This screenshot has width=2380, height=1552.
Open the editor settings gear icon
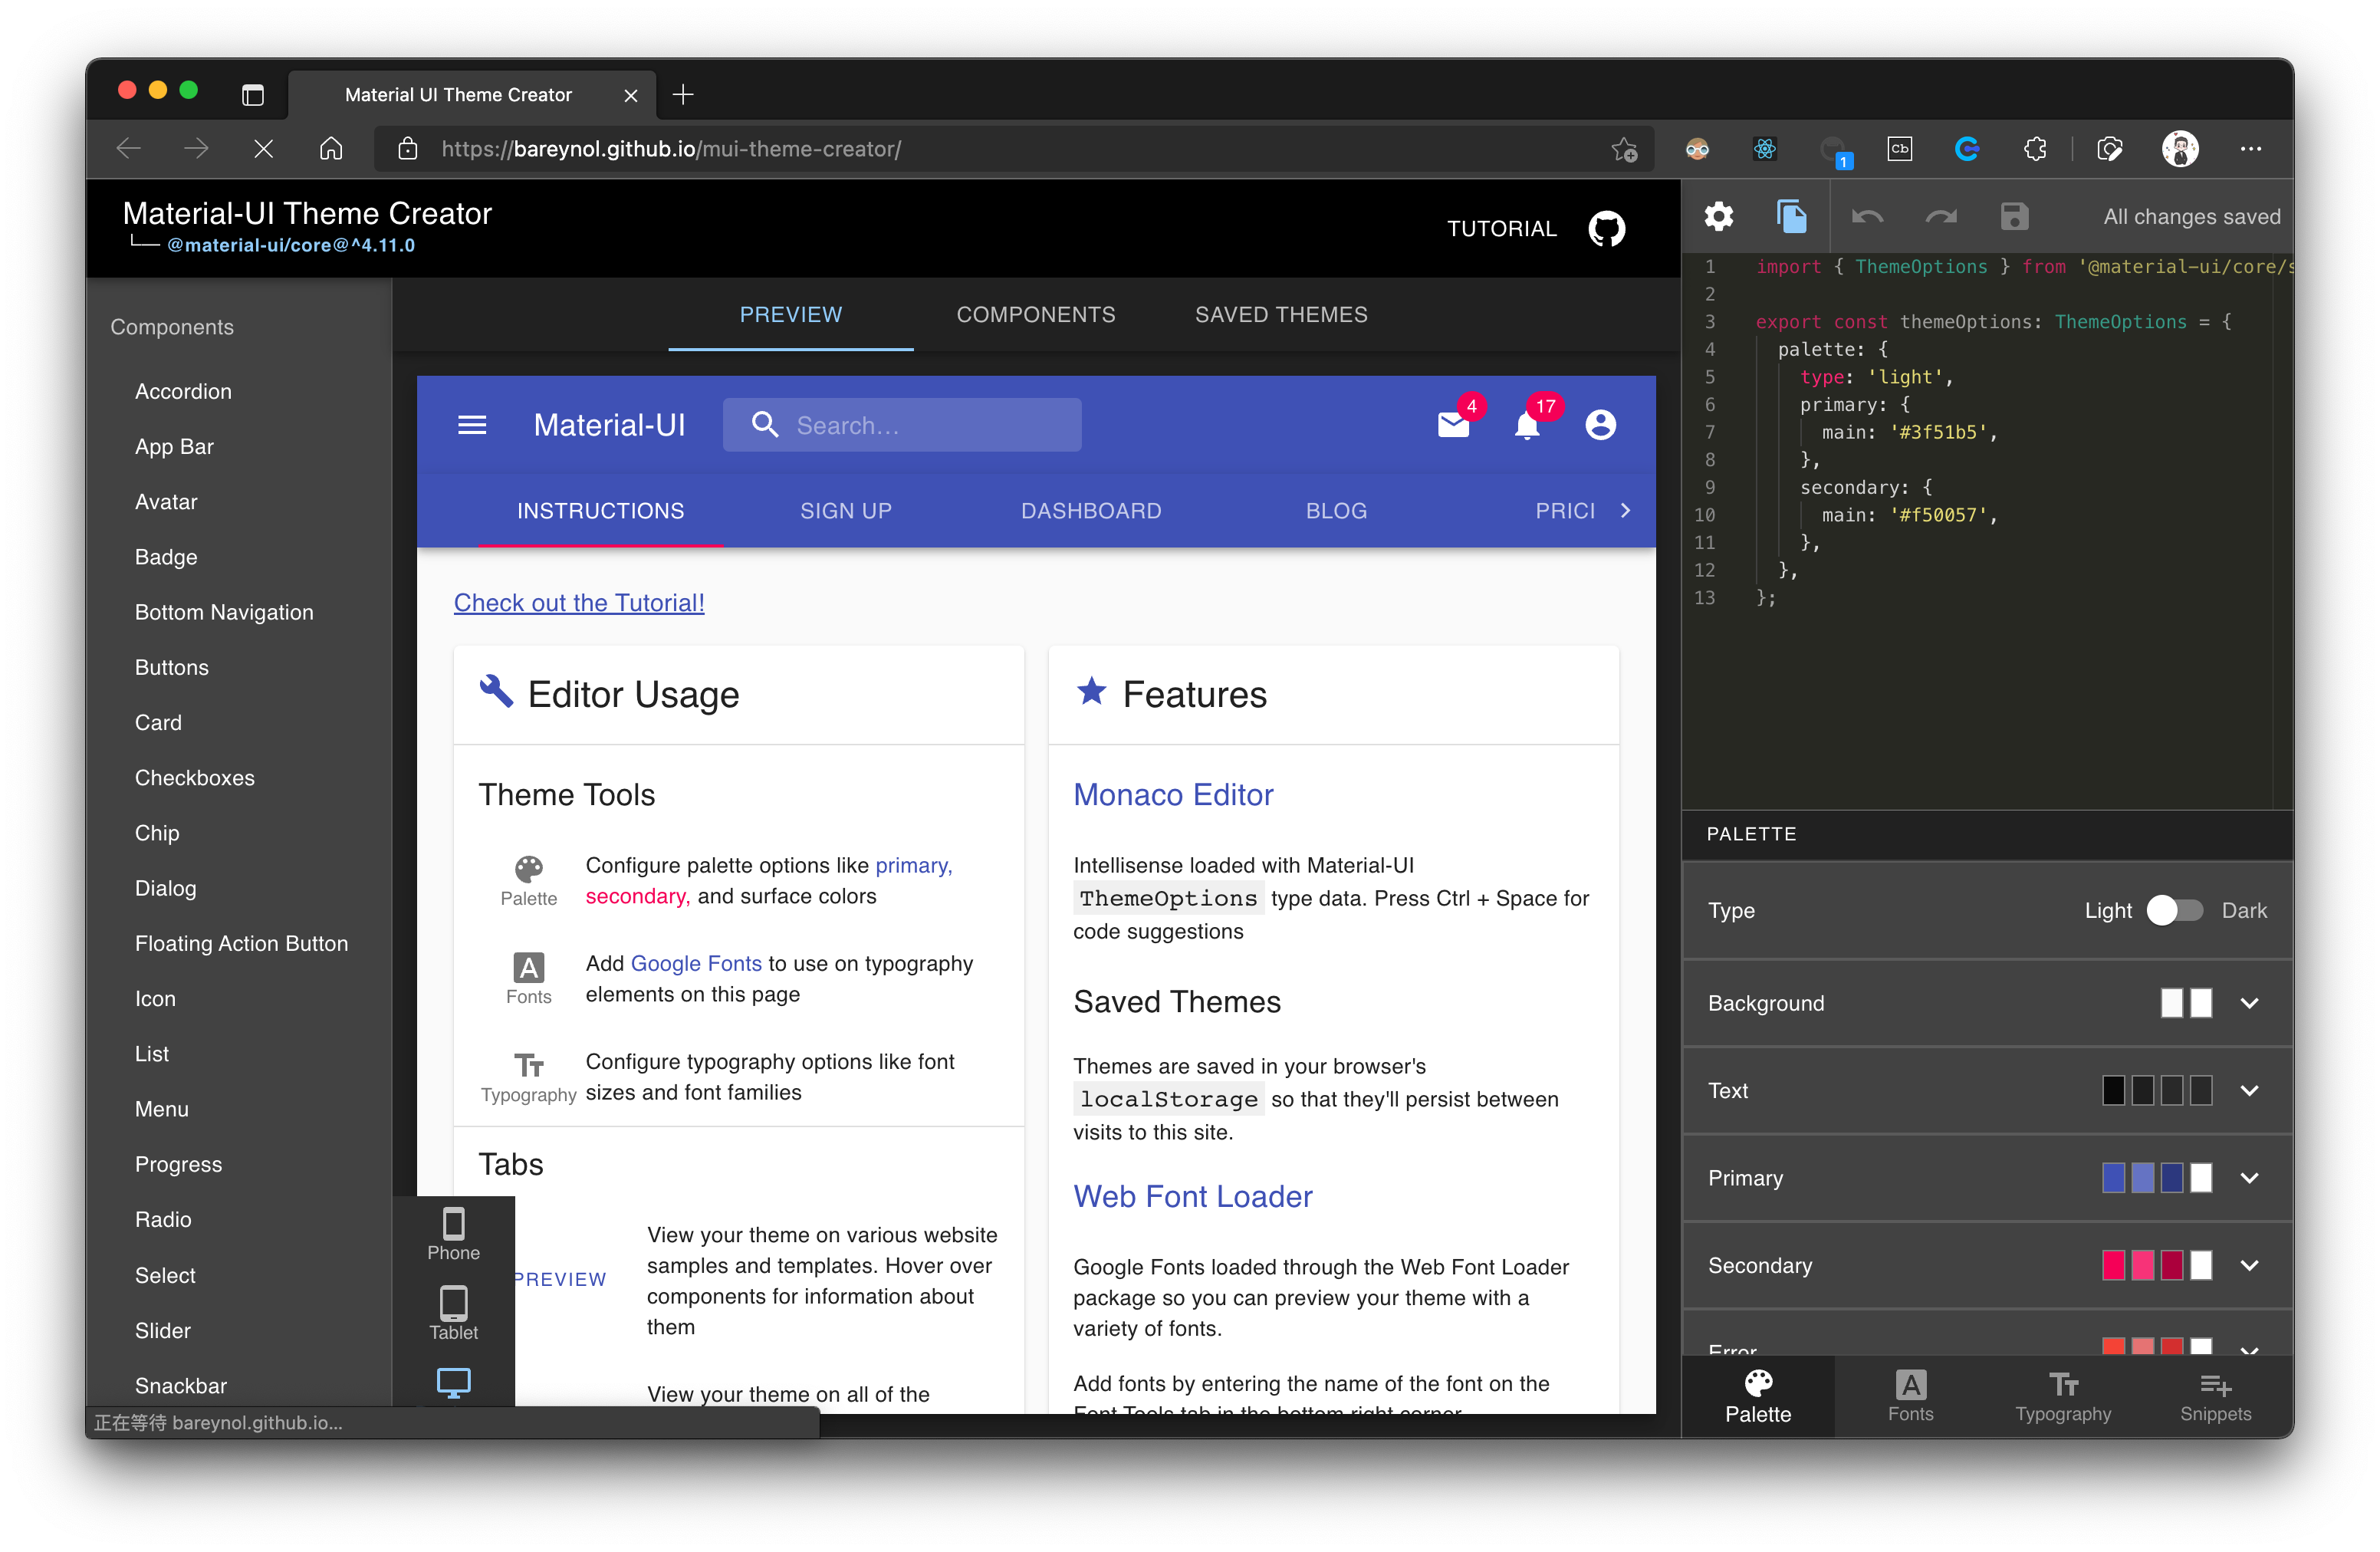(1718, 216)
